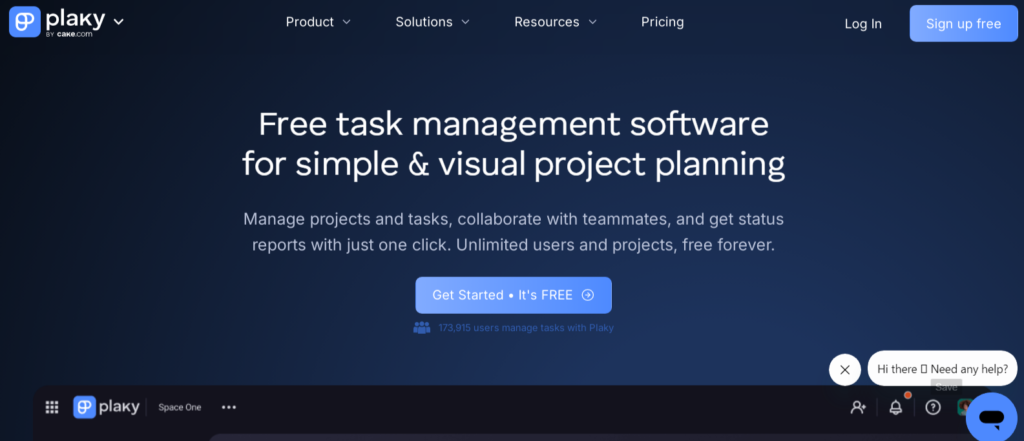Image resolution: width=1024 pixels, height=441 pixels.
Task: Click Get Started • It's FREE button
Action: coord(513,295)
